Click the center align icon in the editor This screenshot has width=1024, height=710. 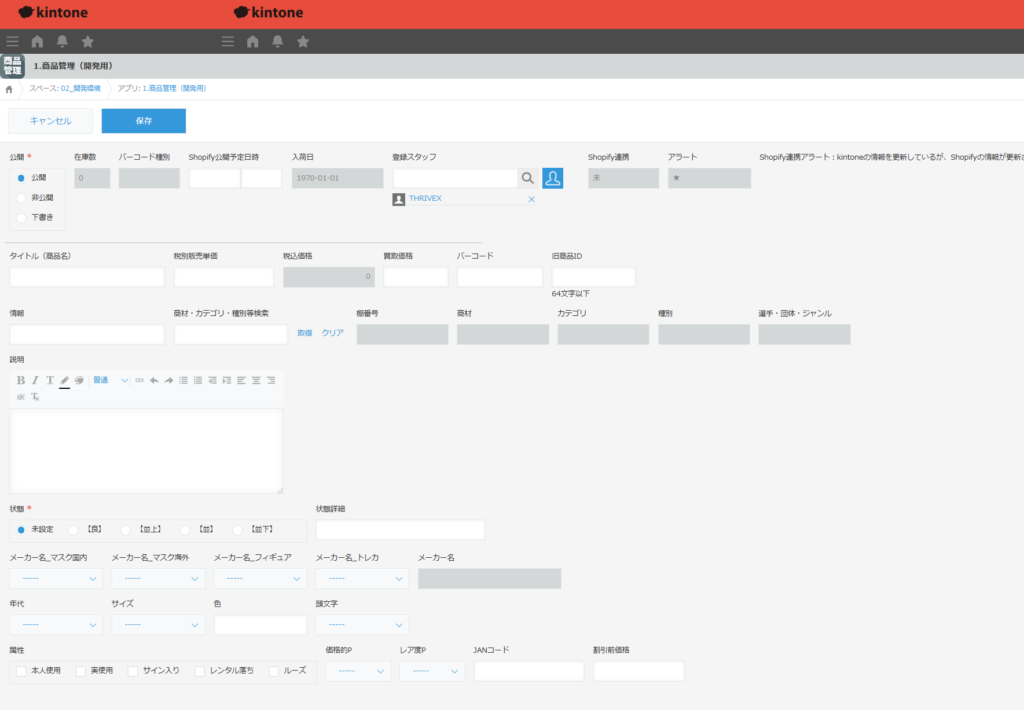coord(256,380)
